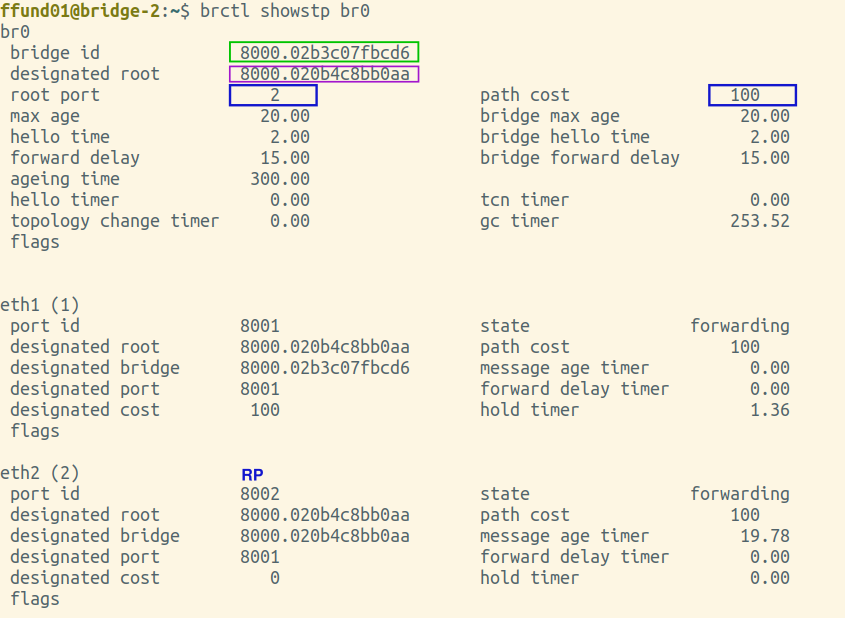The height and width of the screenshot is (618, 845).
Task: Click the magenta-boxed designated root value
Action: pos(324,74)
